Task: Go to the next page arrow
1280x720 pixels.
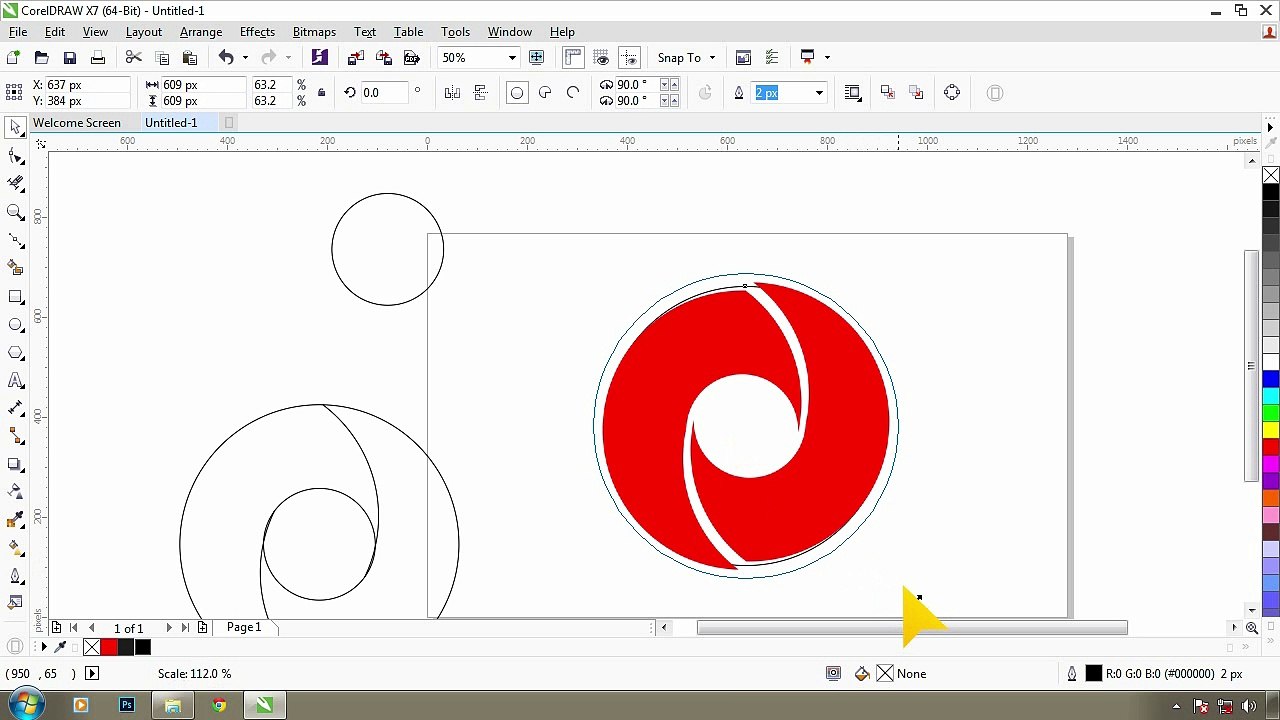Action: tap(168, 628)
